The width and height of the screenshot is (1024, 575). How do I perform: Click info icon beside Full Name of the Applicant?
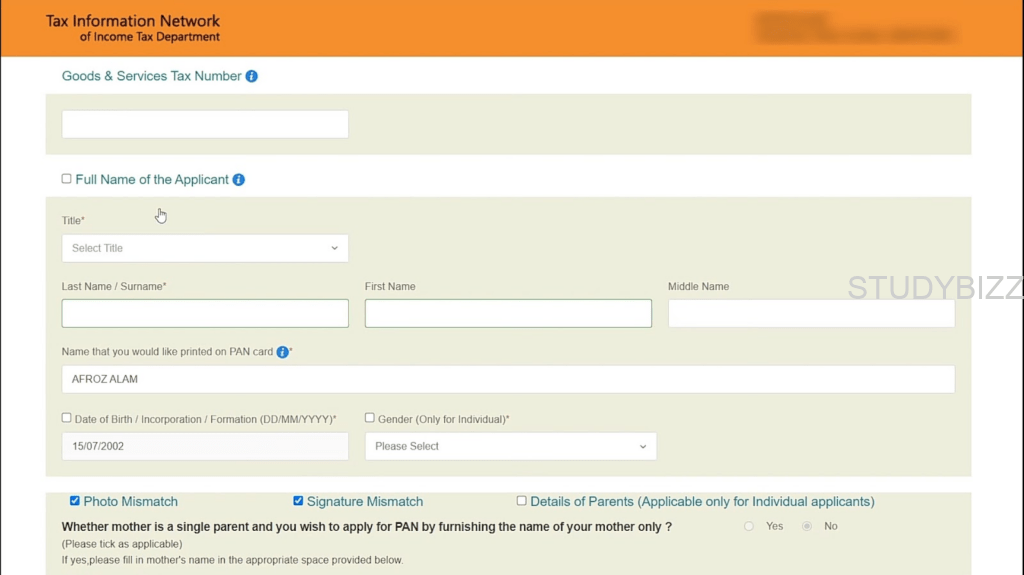pos(239,180)
